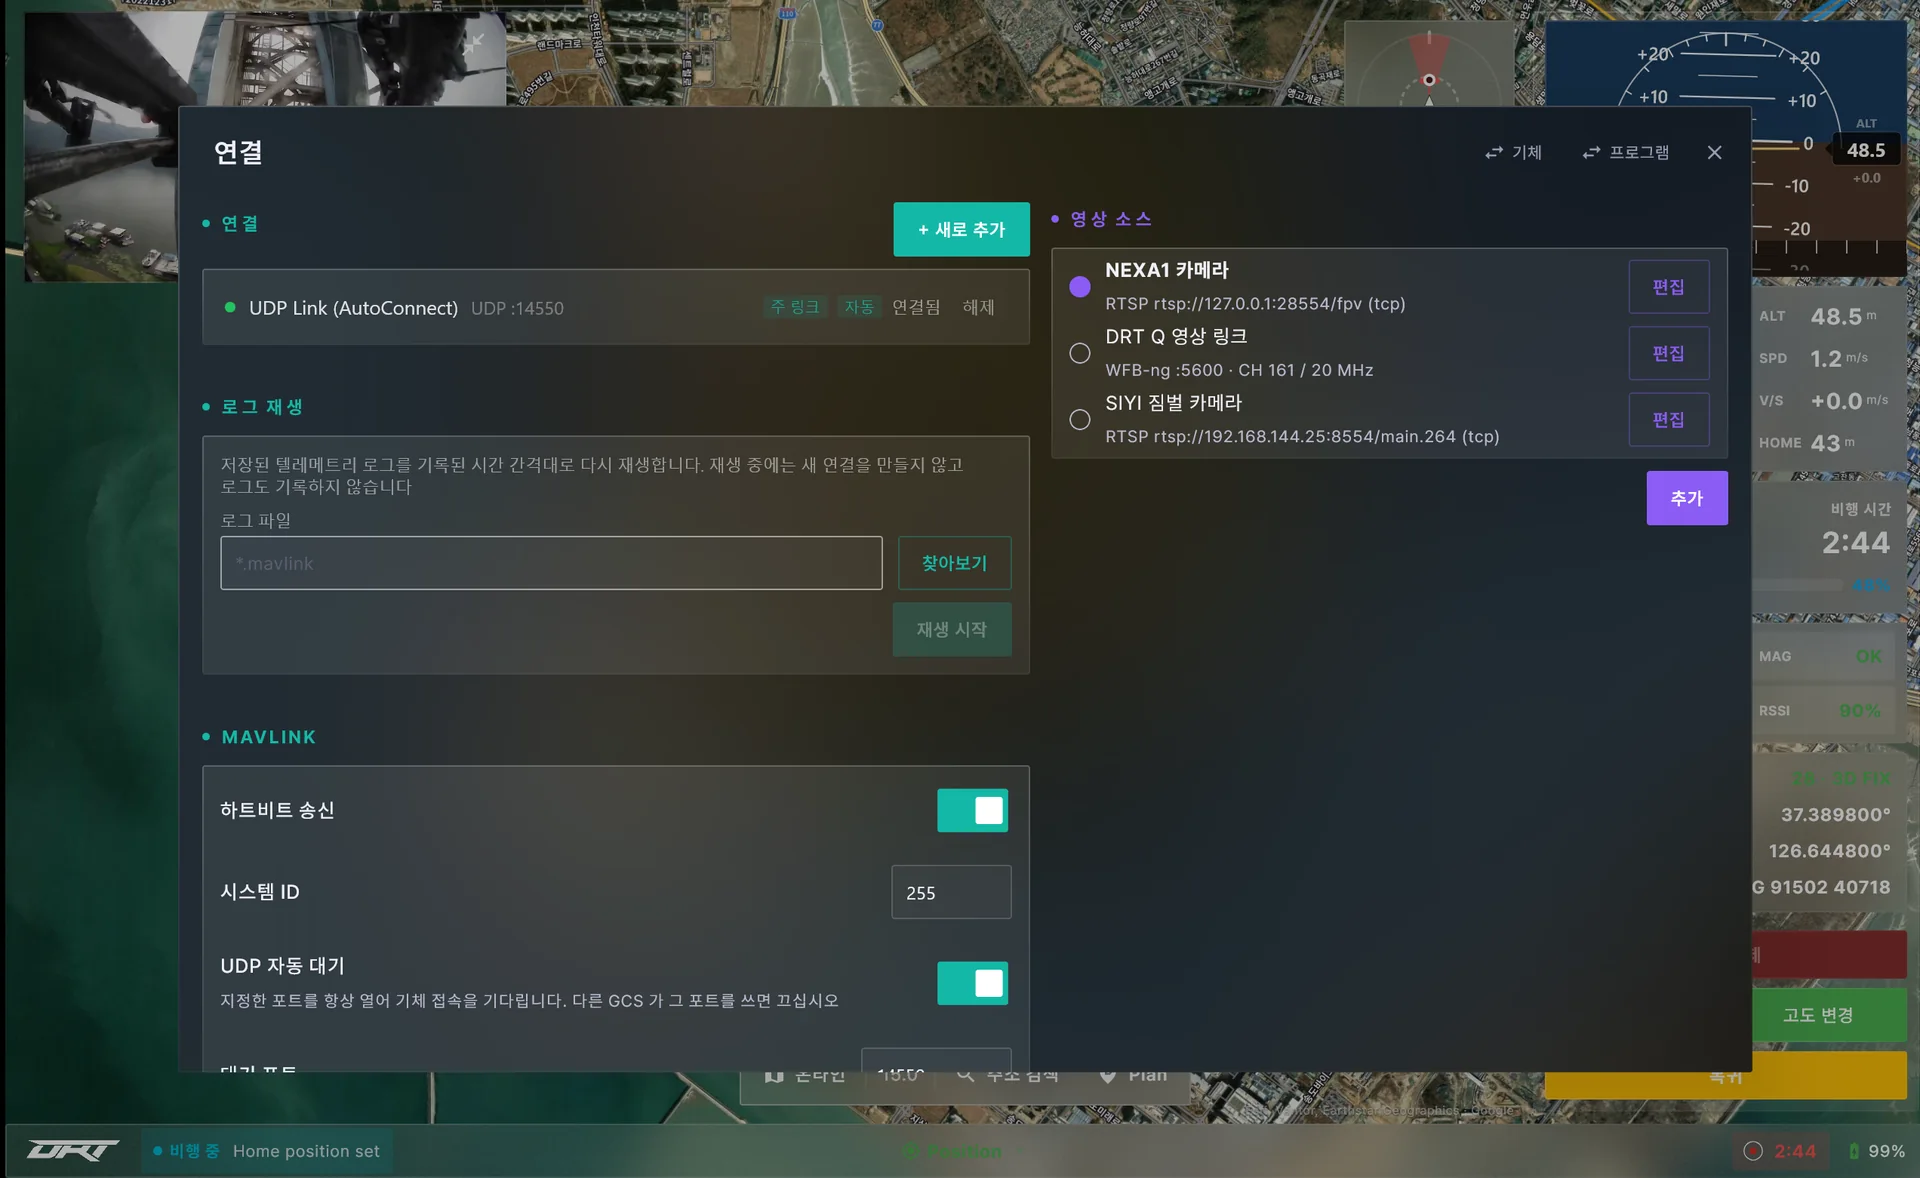Toggle UDP 자동 대기 switch

click(x=972, y=983)
